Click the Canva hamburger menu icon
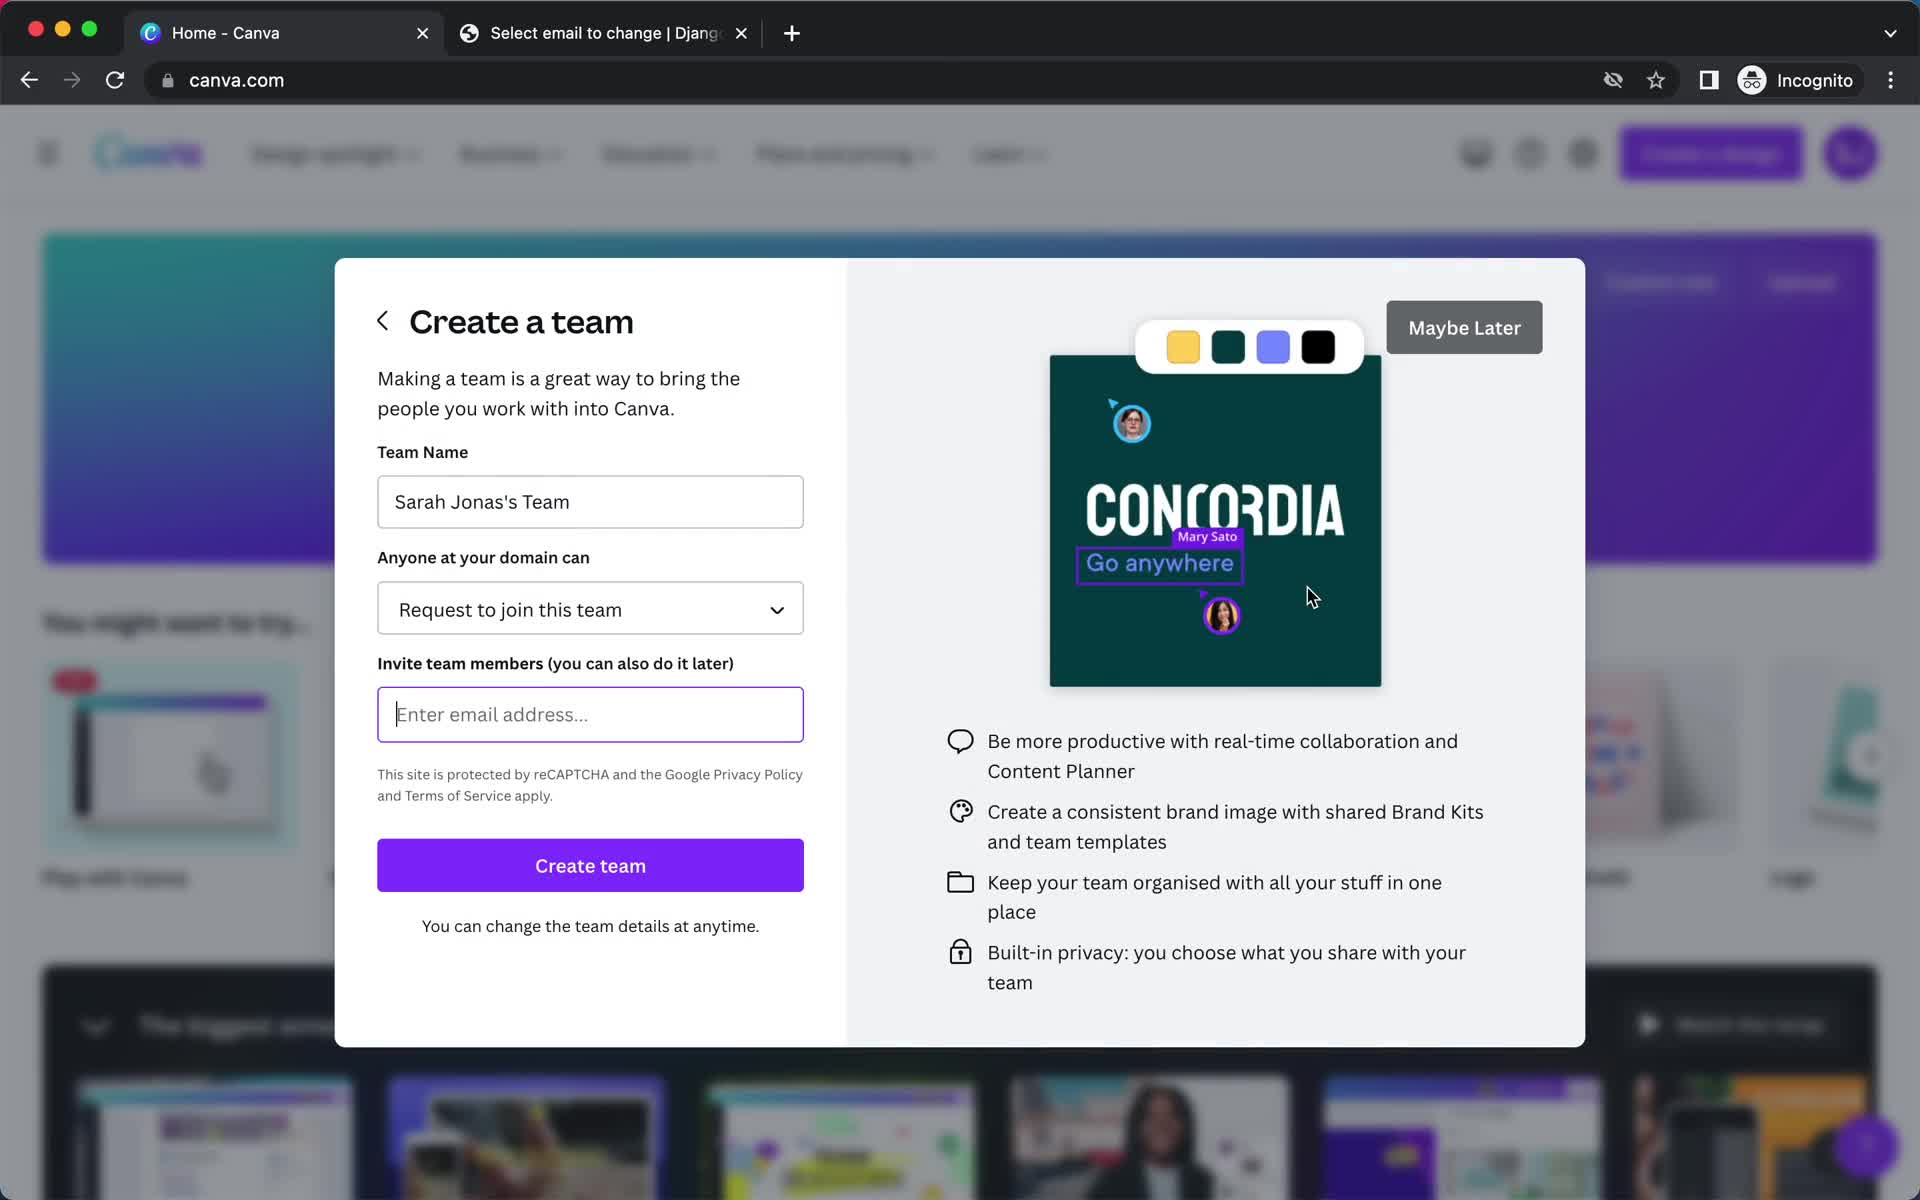The height and width of the screenshot is (1200, 1920). [x=48, y=154]
